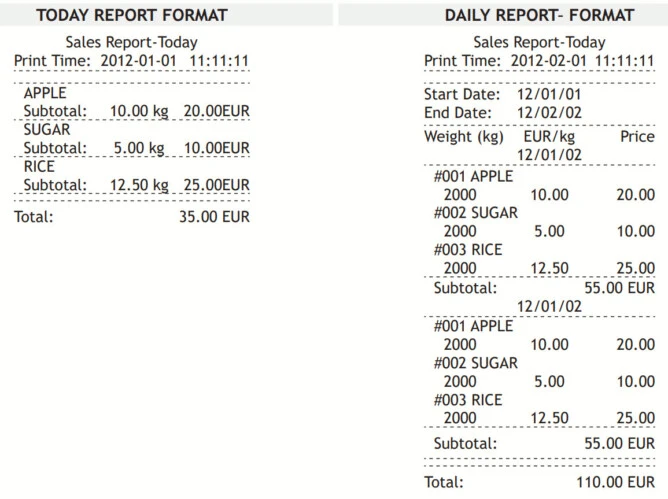Screen dimensions: 668x499
Task: Click the TODAY REPORT FORMAT header
Action: [132, 15]
